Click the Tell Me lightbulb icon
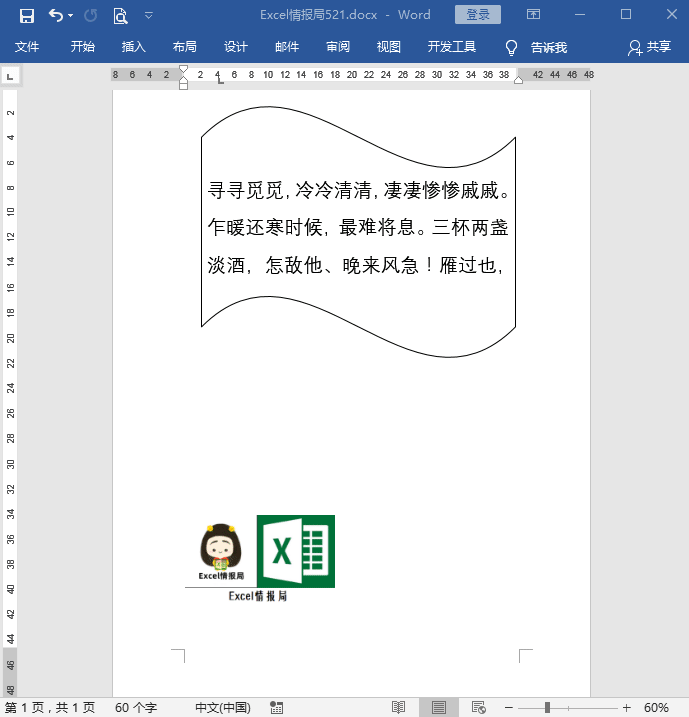 pos(511,48)
